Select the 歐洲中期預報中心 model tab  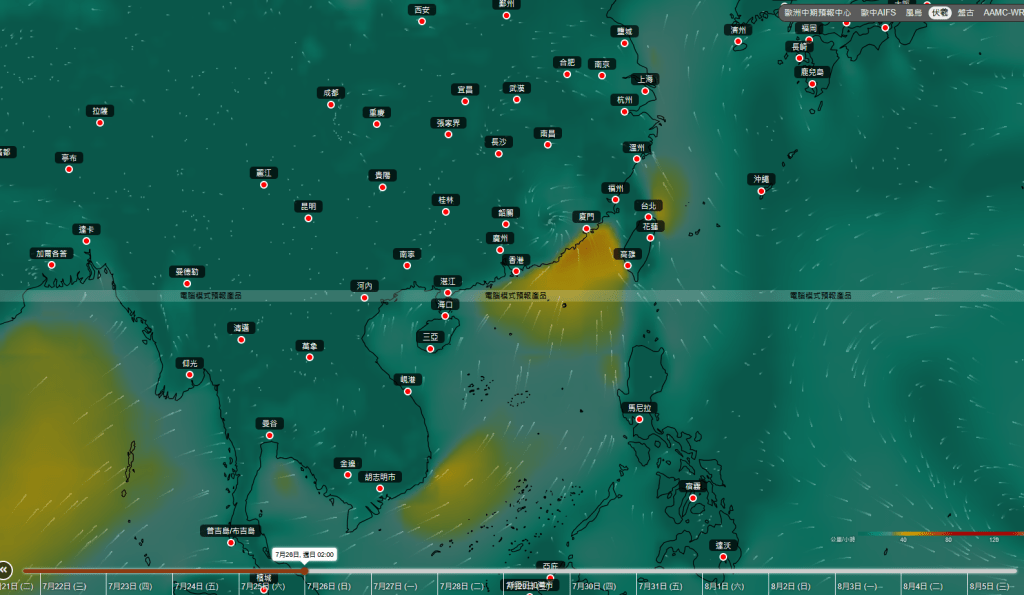coord(818,12)
